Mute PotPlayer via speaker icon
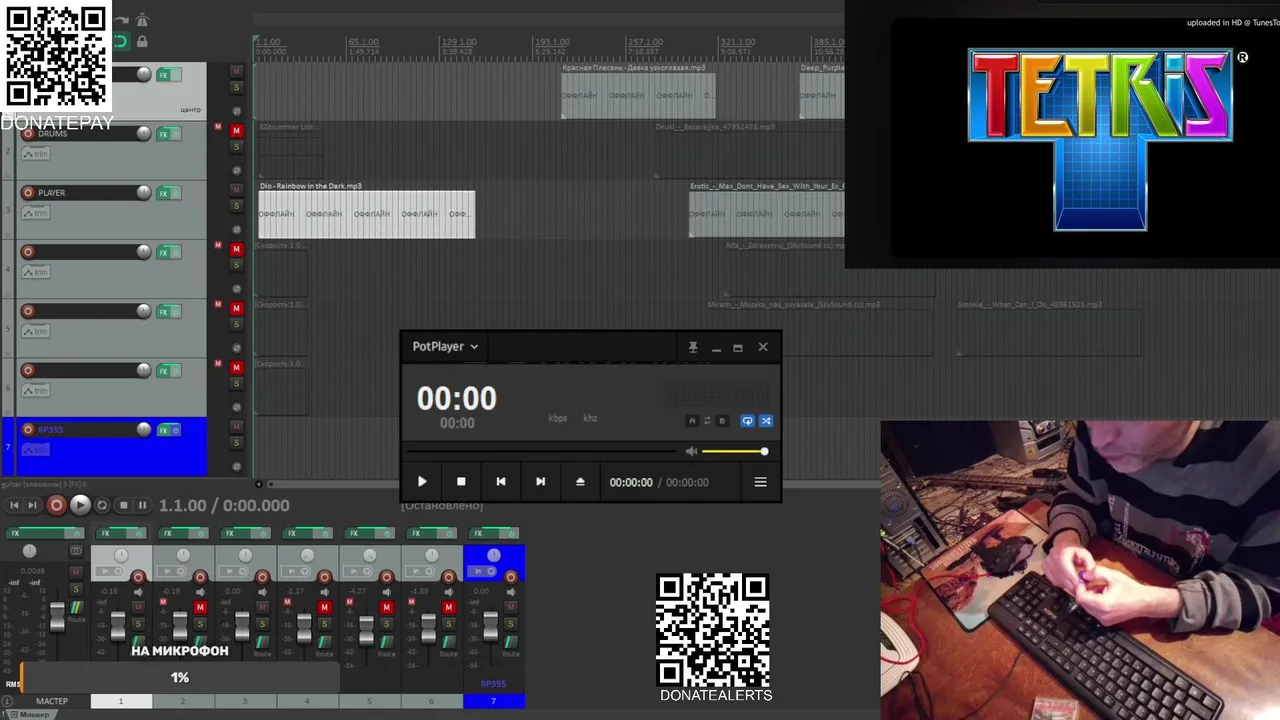The width and height of the screenshot is (1280, 720). point(691,452)
